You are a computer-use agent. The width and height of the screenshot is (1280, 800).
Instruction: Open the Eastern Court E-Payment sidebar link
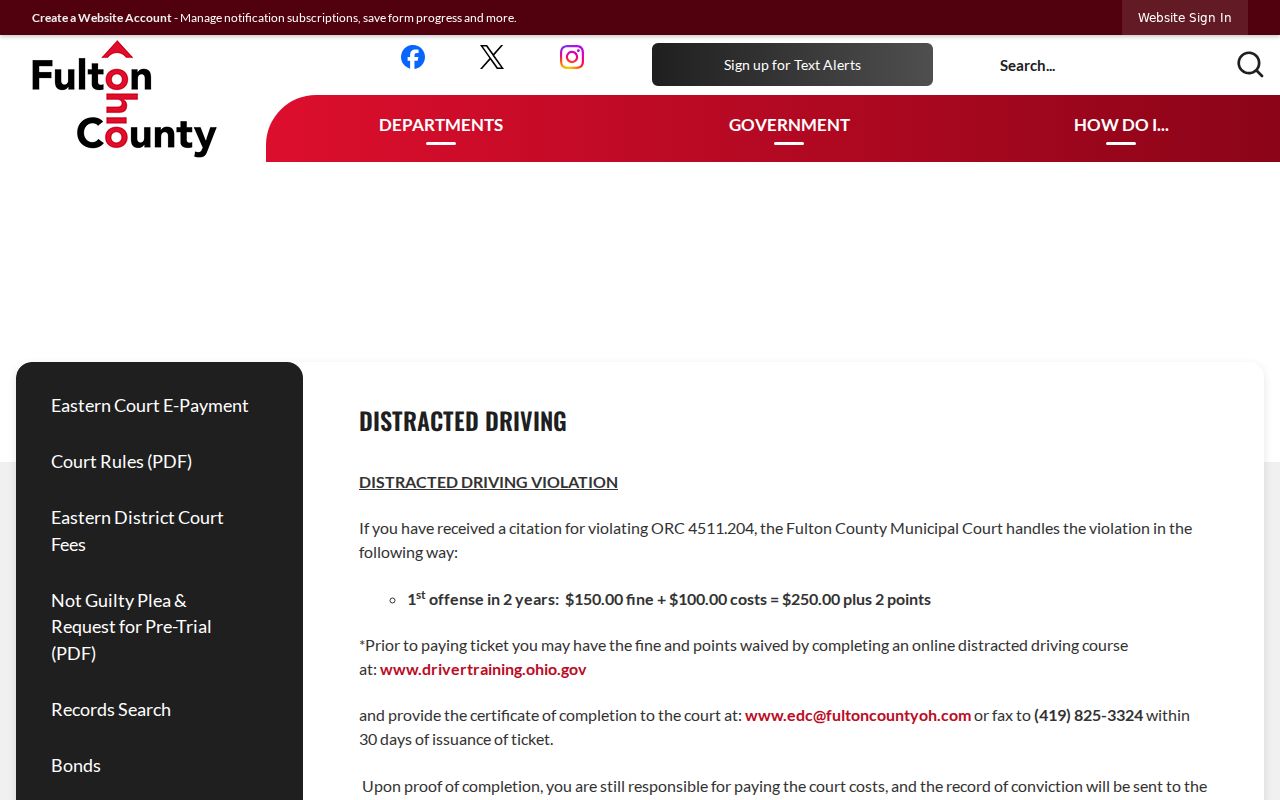pyautogui.click(x=150, y=406)
